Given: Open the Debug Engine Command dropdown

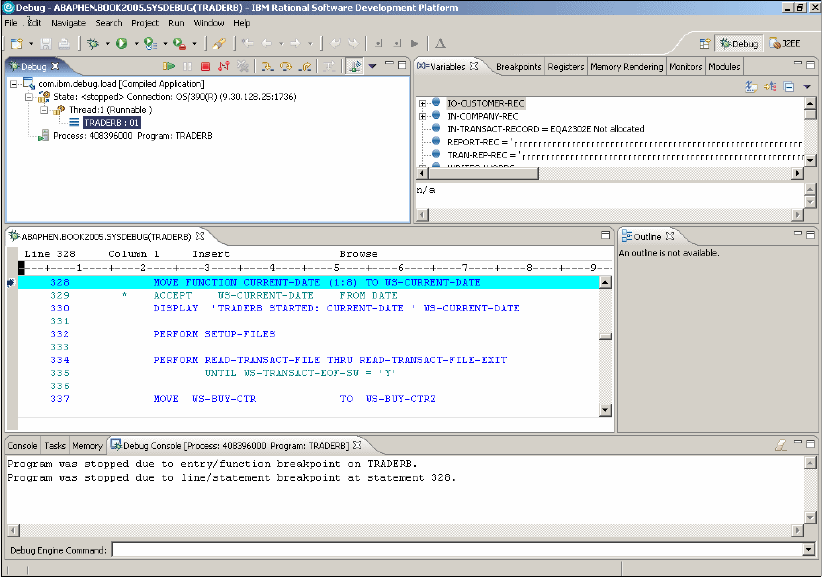Looking at the screenshot, I should pos(808,550).
